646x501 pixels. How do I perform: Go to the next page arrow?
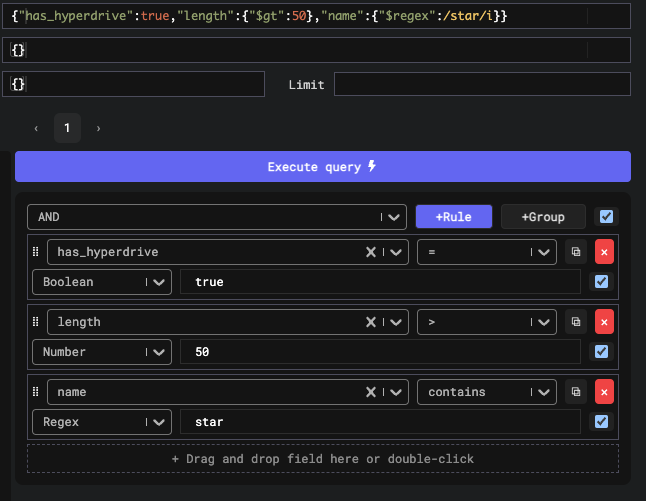pos(98,128)
